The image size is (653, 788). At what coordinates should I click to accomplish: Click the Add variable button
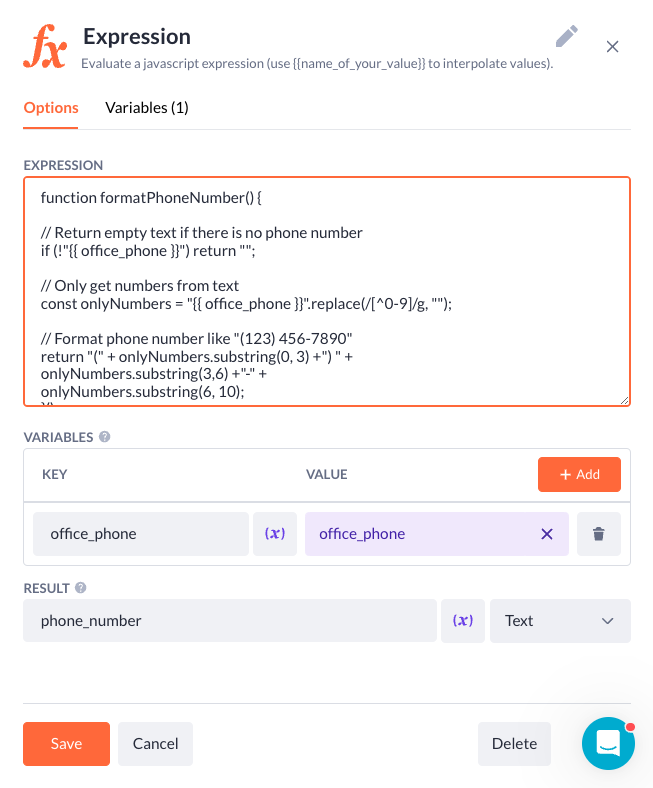point(579,474)
